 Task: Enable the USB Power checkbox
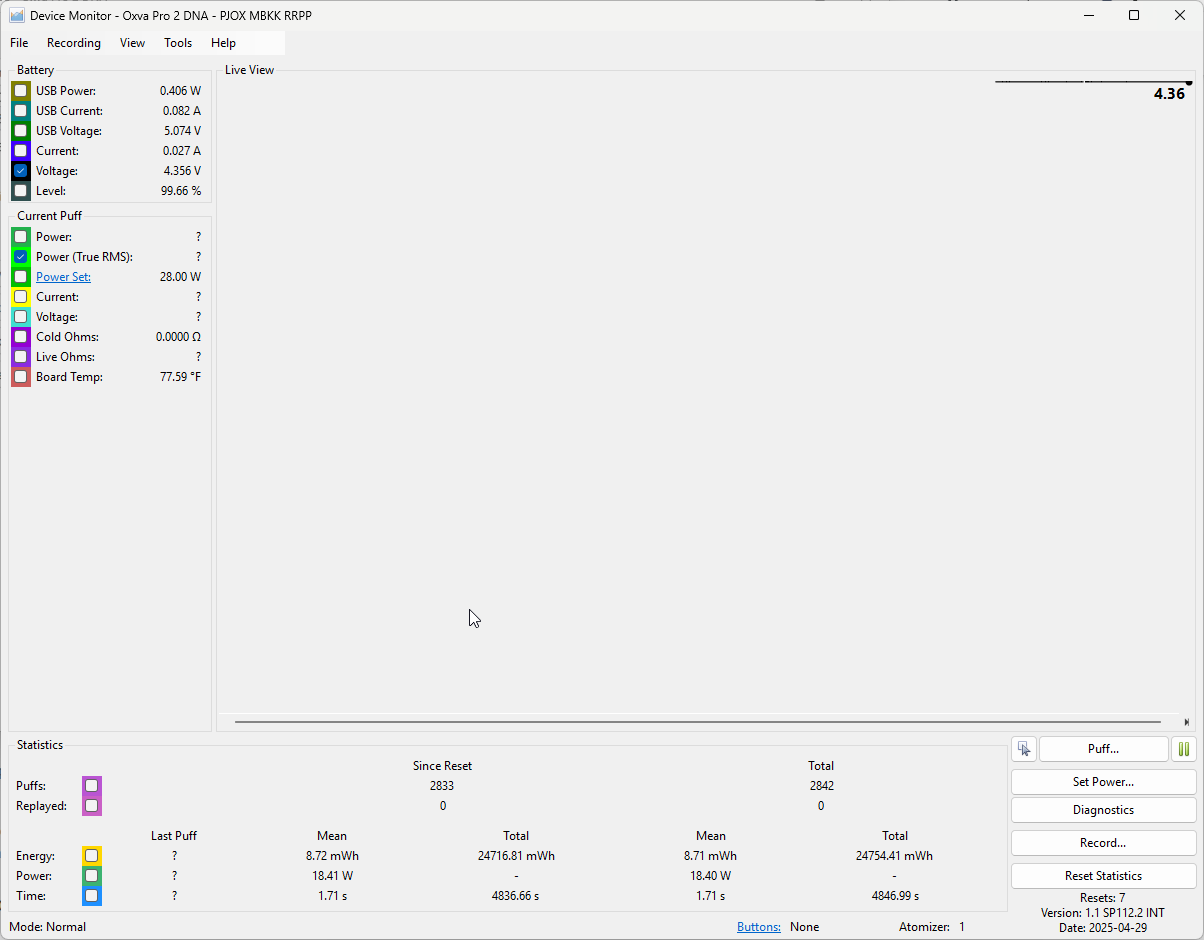pyautogui.click(x=21, y=91)
